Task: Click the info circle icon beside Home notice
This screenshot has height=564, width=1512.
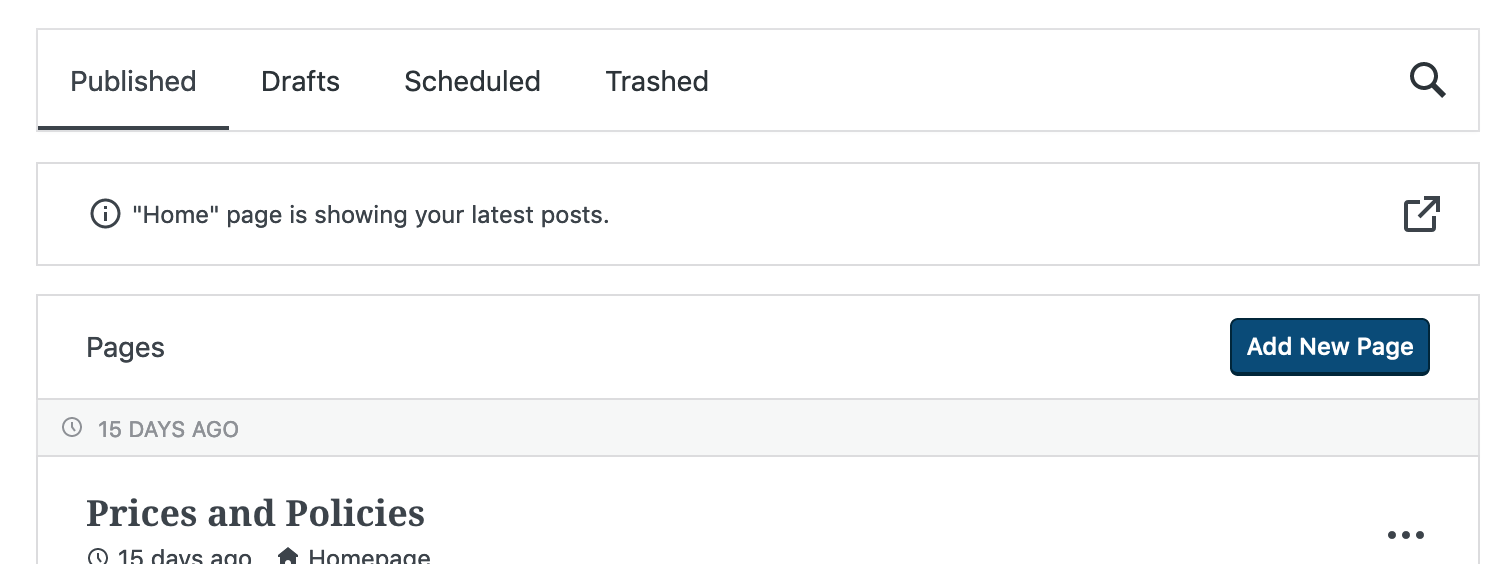Action: (104, 214)
